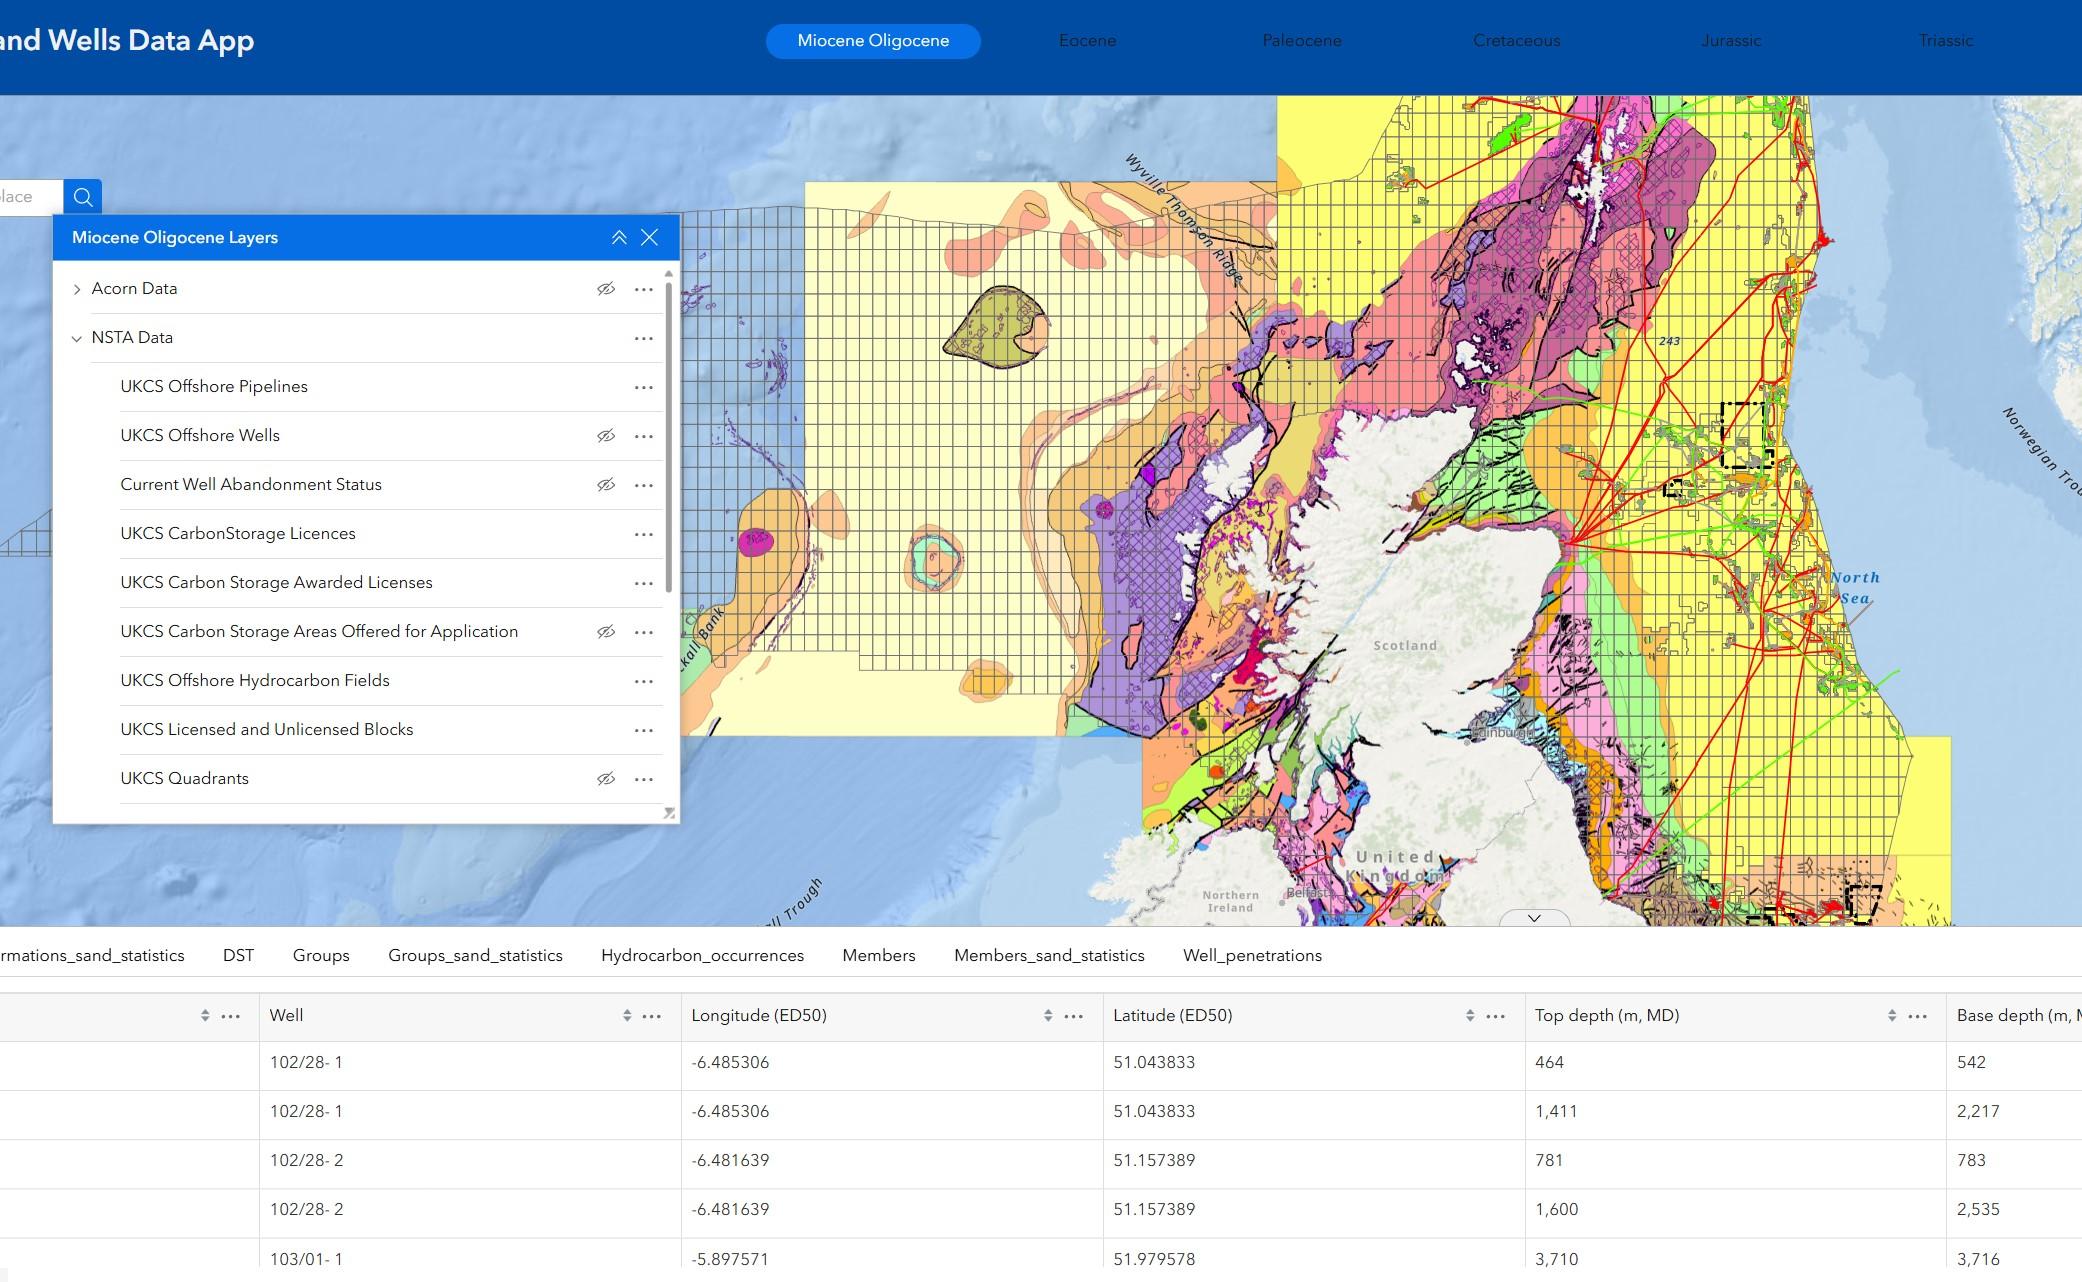Click the blue search magnifier button

[83, 197]
